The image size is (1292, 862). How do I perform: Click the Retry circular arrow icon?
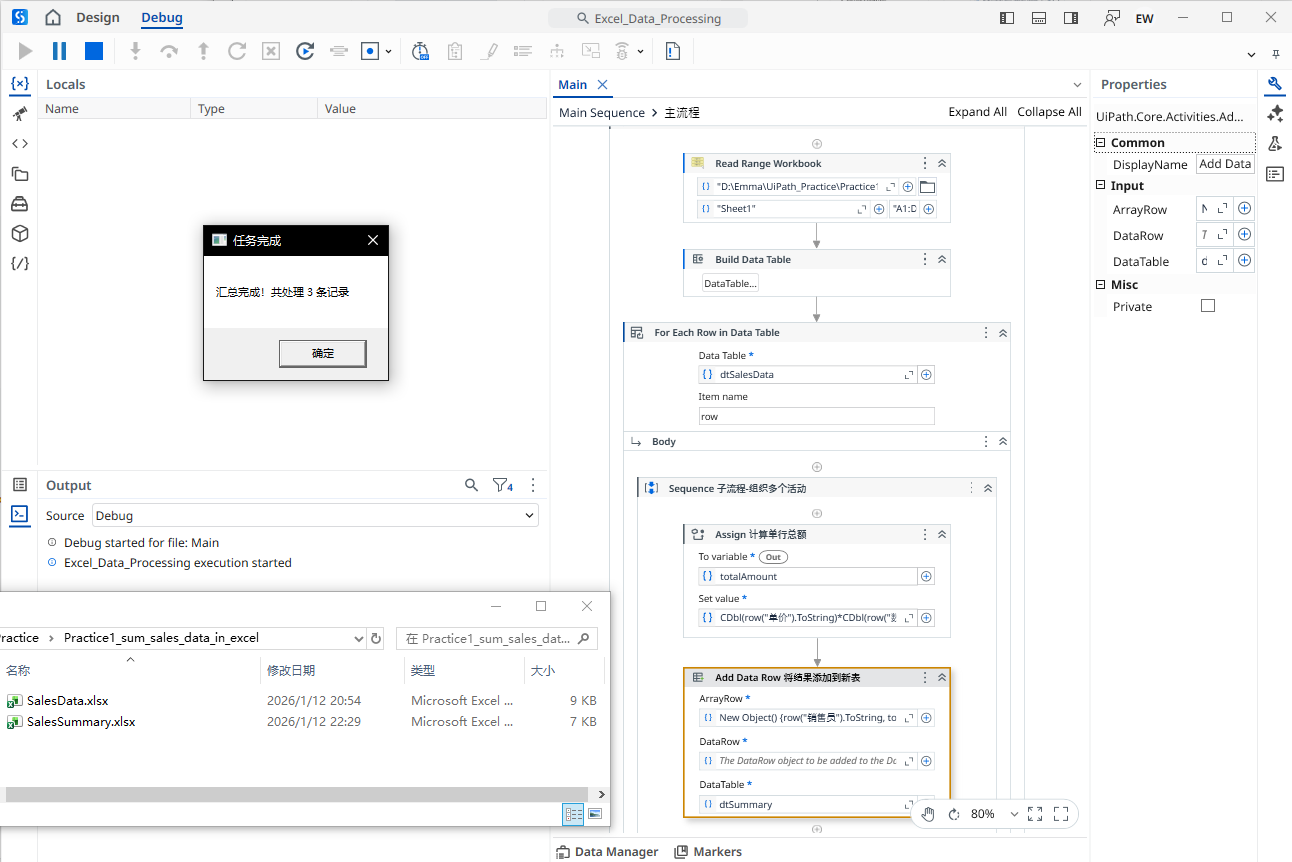click(237, 51)
